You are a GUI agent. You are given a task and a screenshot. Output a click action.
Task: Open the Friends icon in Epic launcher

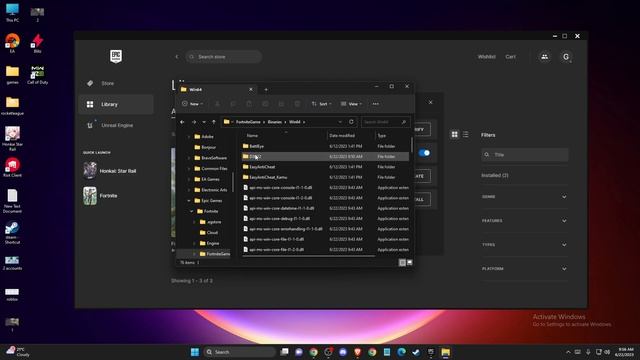click(544, 57)
